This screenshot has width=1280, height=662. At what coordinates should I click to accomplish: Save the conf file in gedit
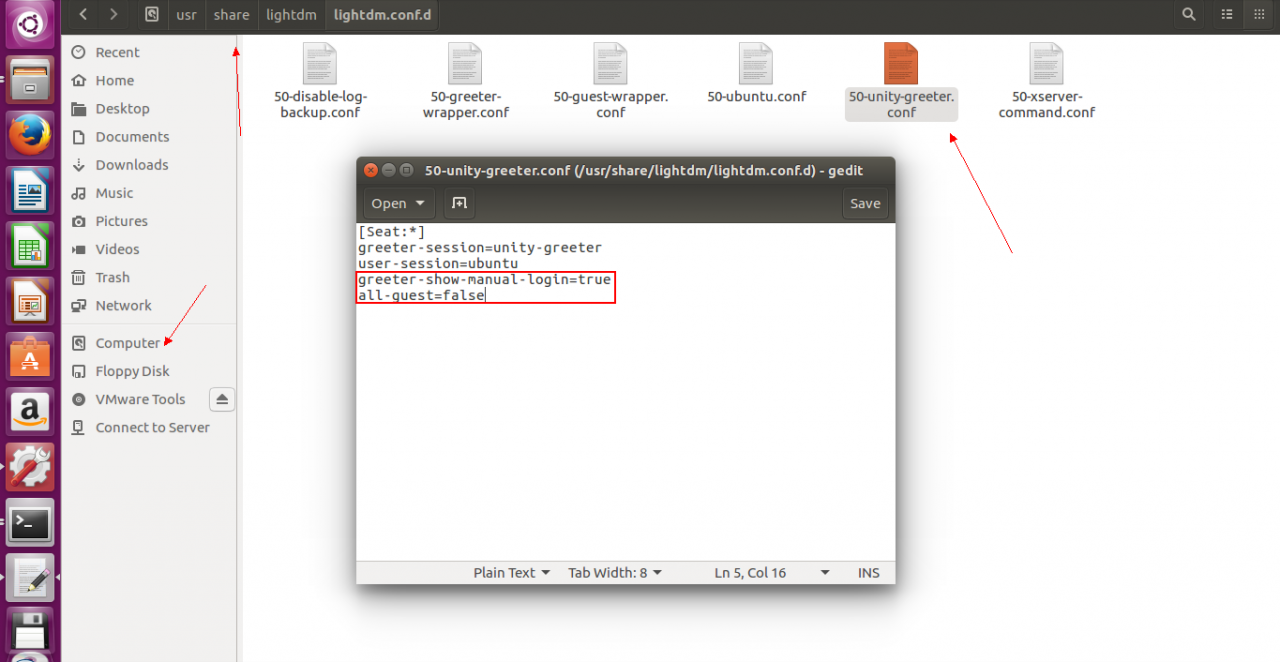(865, 203)
